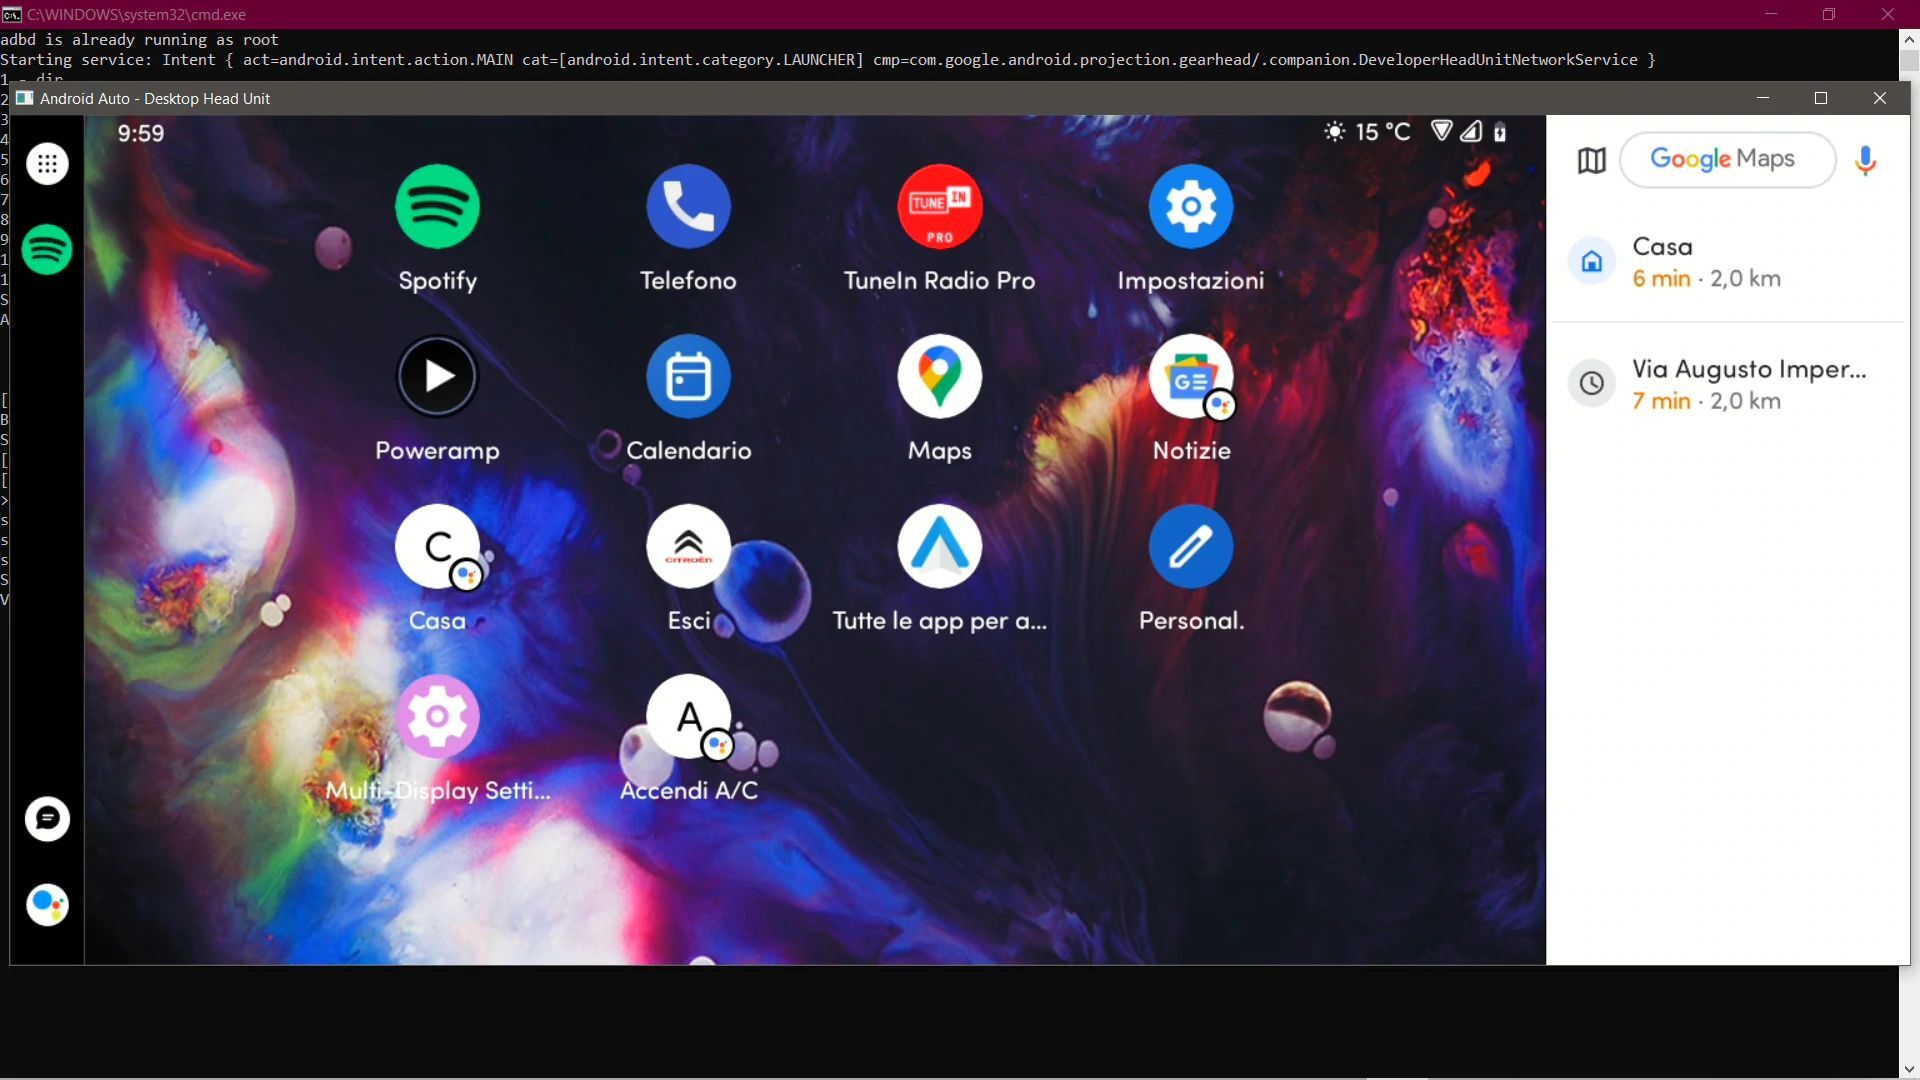
Task: Open Google Assistant from the sidebar
Action: pyautogui.click(x=47, y=905)
